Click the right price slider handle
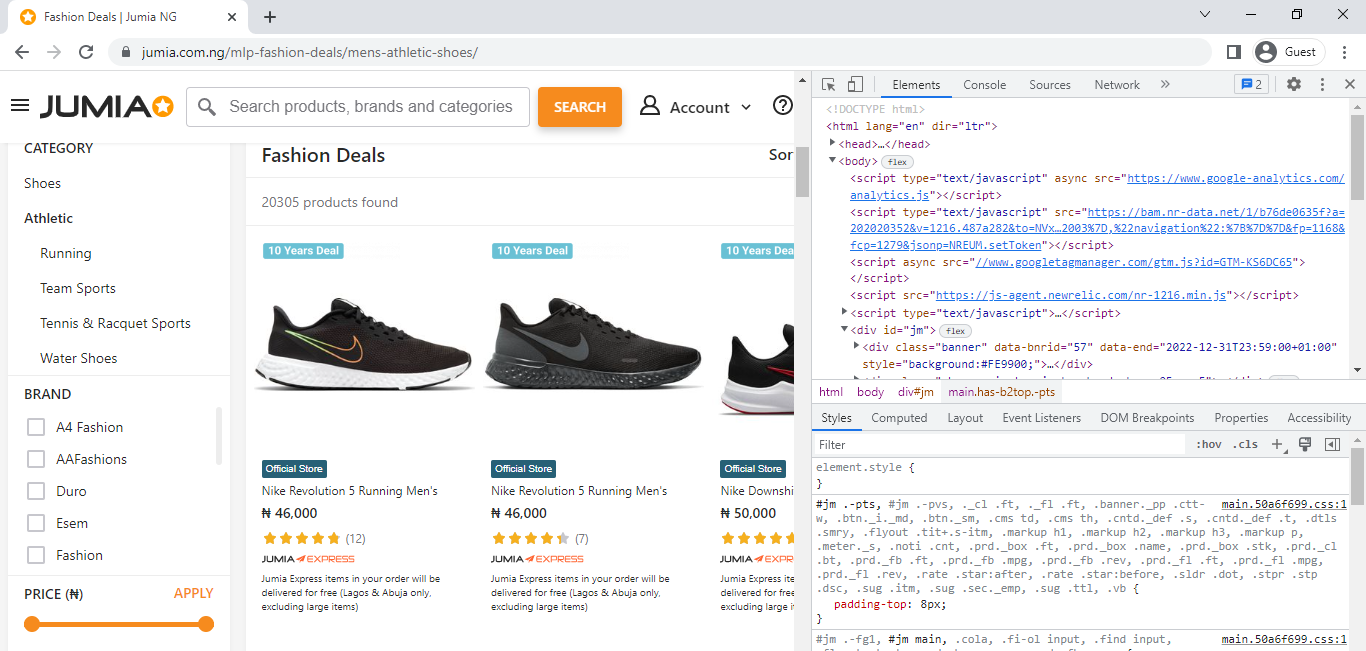Image resolution: width=1366 pixels, height=651 pixels. (x=206, y=624)
